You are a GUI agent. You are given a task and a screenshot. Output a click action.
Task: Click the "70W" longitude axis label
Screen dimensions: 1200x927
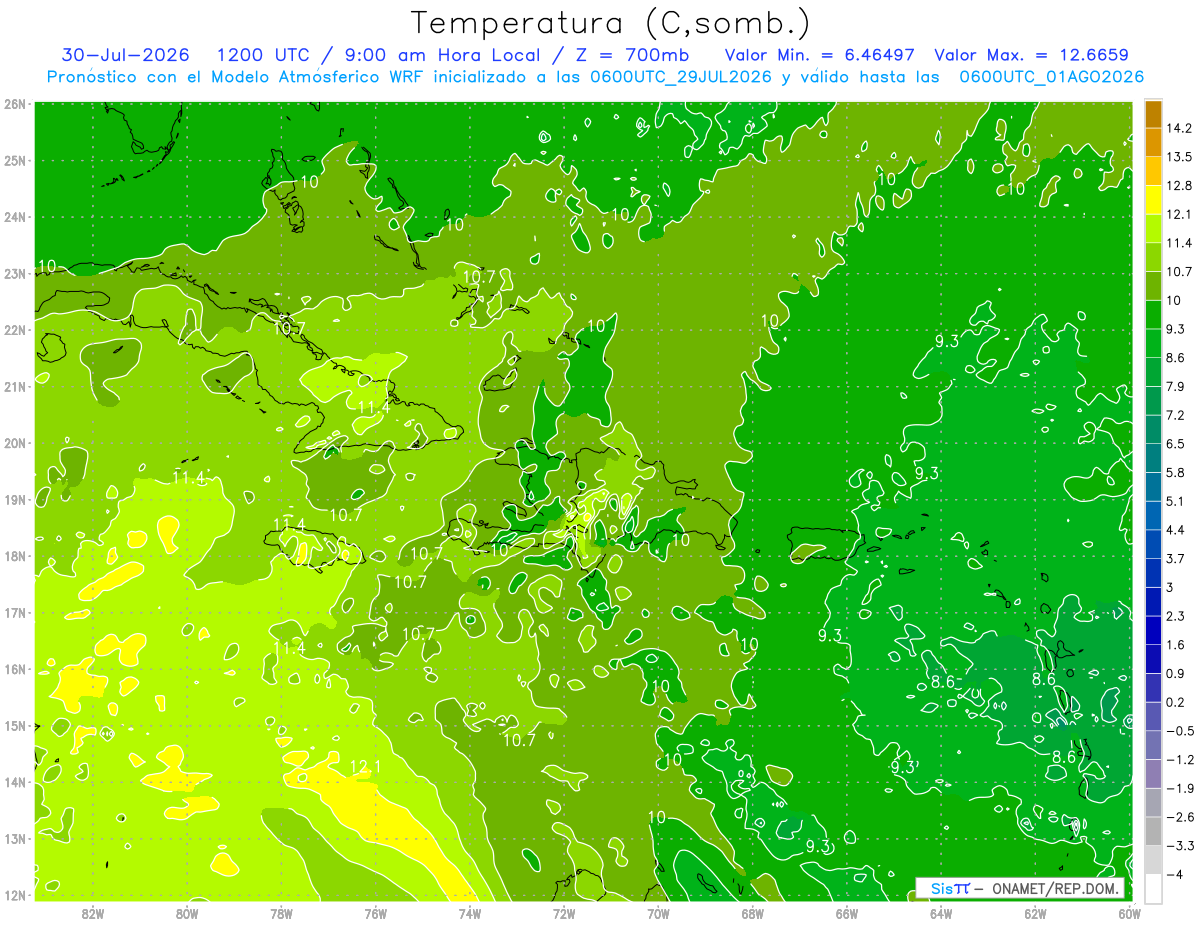coord(658,913)
